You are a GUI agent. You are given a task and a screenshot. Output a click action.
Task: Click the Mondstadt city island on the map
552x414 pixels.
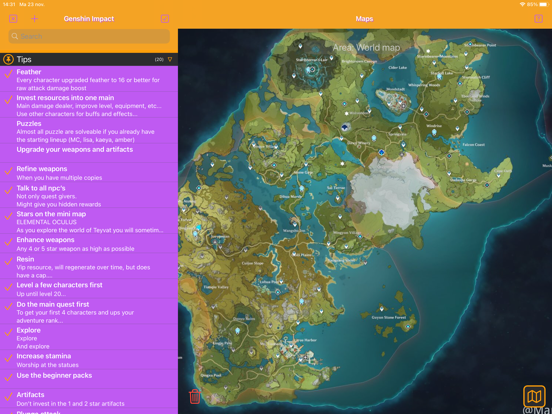click(x=394, y=100)
